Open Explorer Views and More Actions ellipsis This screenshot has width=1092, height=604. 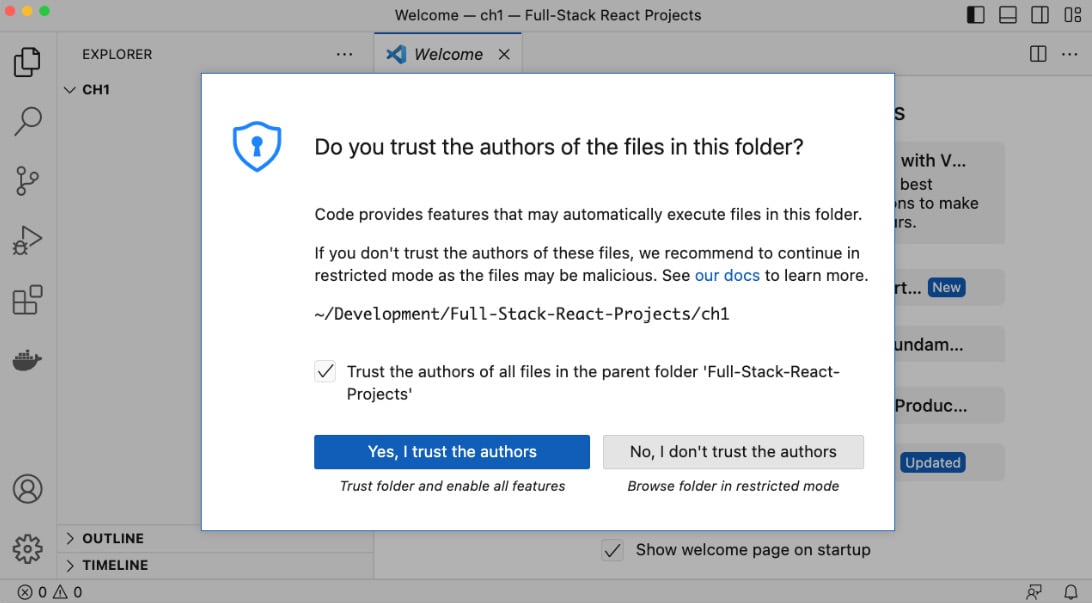pyautogui.click(x=344, y=54)
